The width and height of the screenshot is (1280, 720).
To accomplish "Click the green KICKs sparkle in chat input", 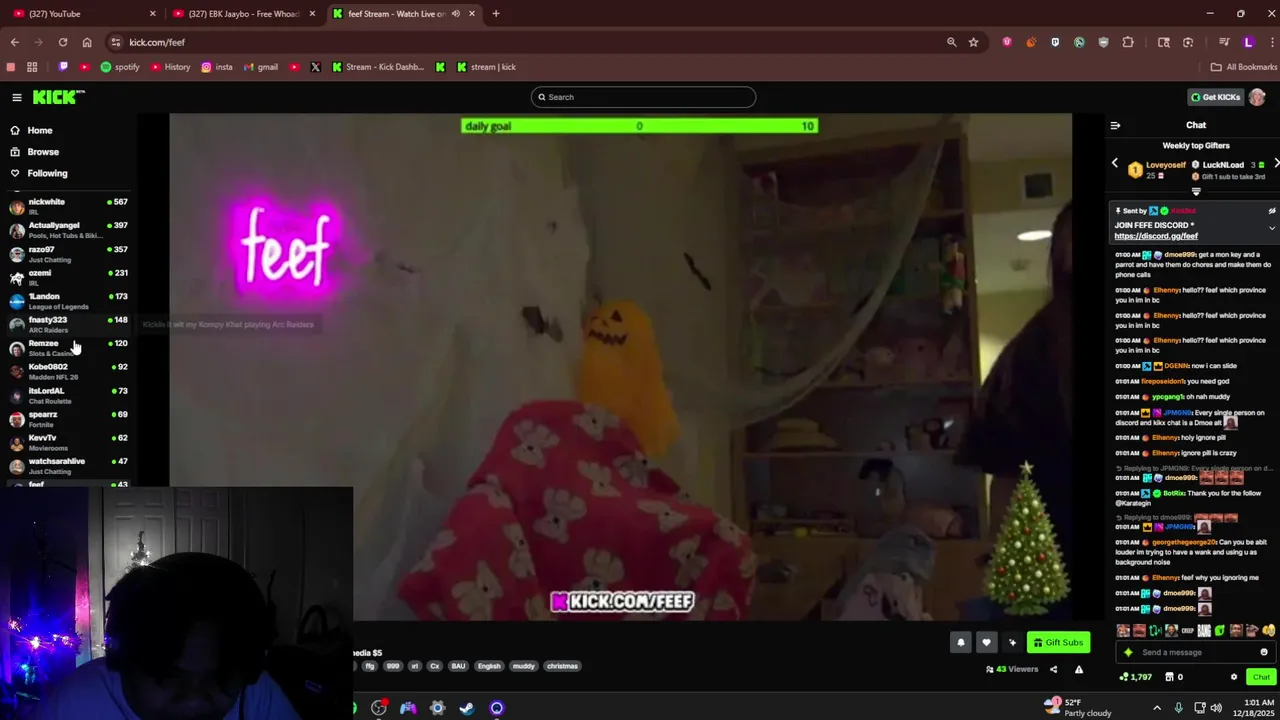I will [x=1129, y=652].
